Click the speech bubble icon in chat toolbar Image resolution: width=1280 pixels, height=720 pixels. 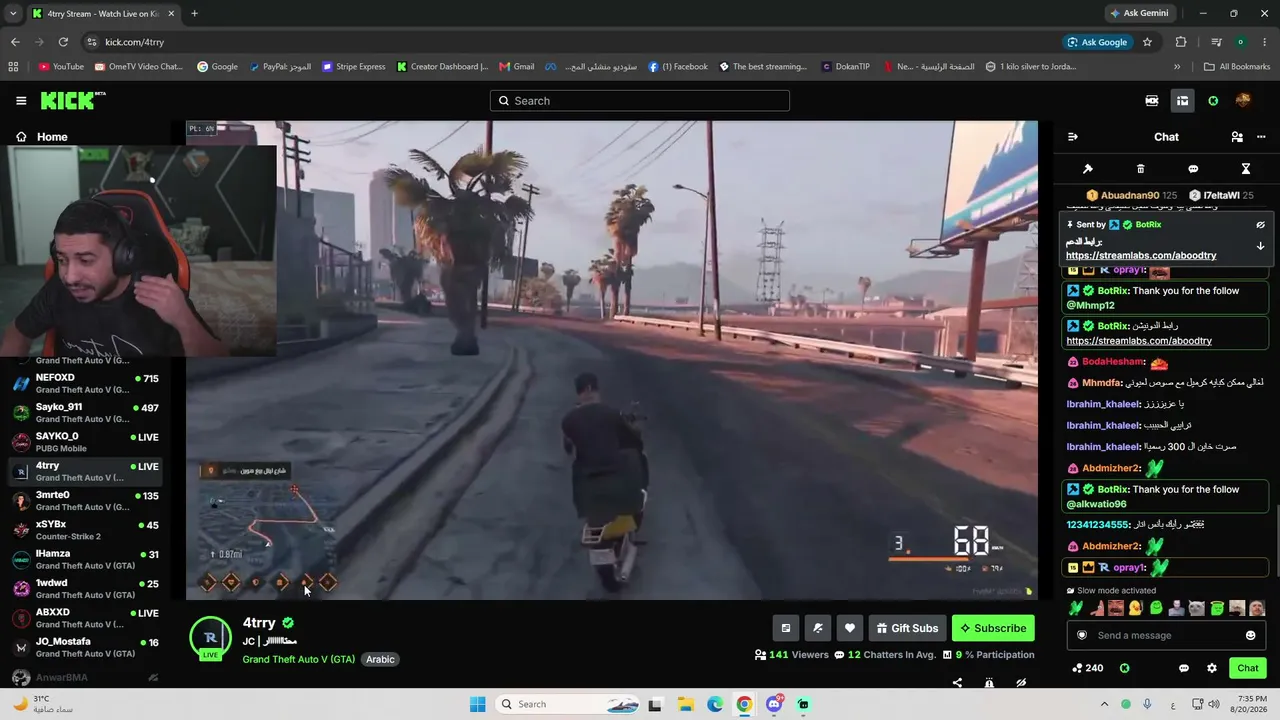(x=1193, y=169)
